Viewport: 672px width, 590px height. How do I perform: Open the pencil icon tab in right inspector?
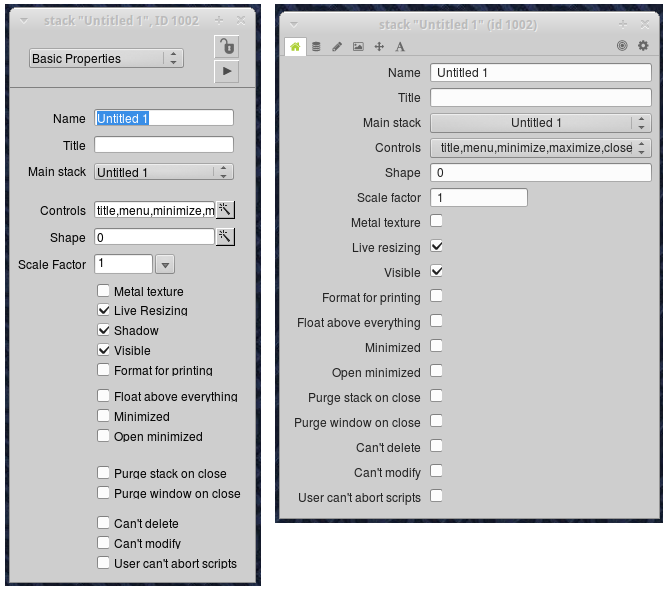tap(337, 46)
